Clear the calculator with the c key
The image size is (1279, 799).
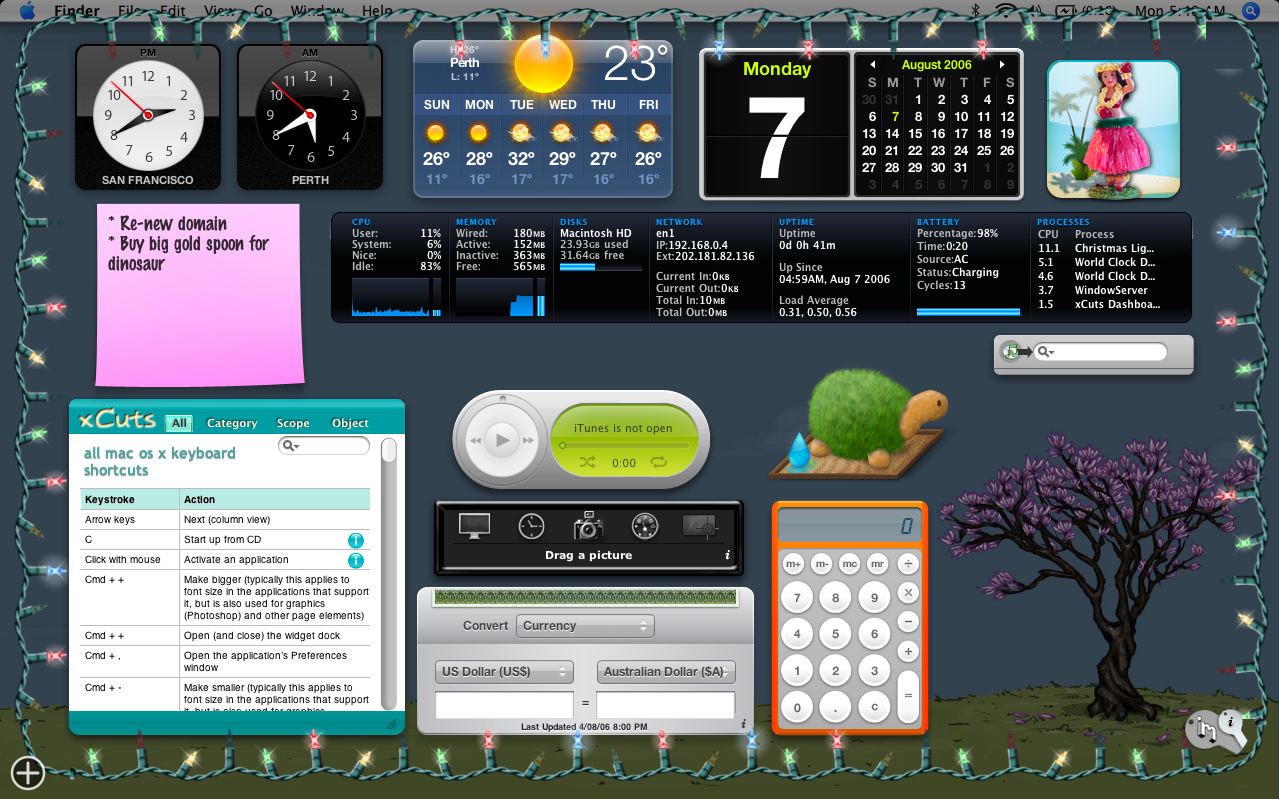[874, 707]
